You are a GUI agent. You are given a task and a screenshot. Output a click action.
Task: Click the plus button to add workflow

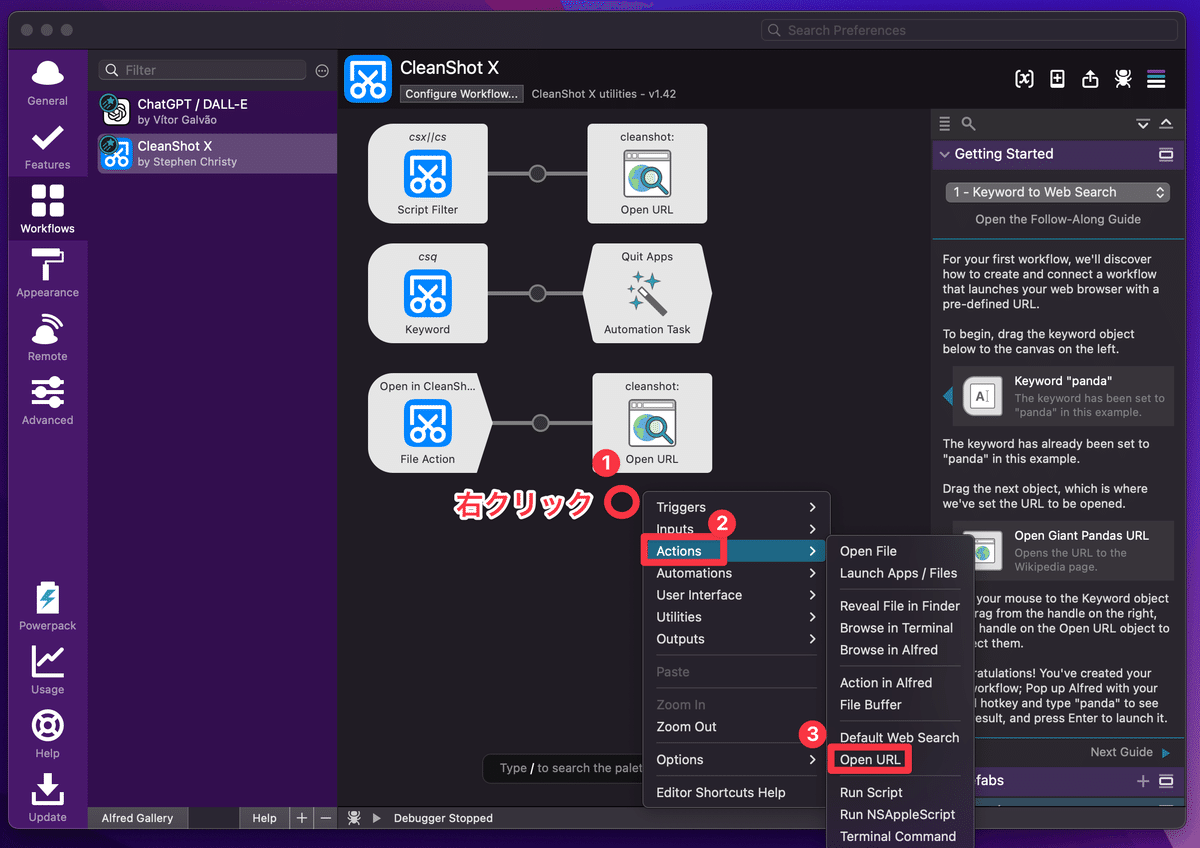click(x=302, y=818)
